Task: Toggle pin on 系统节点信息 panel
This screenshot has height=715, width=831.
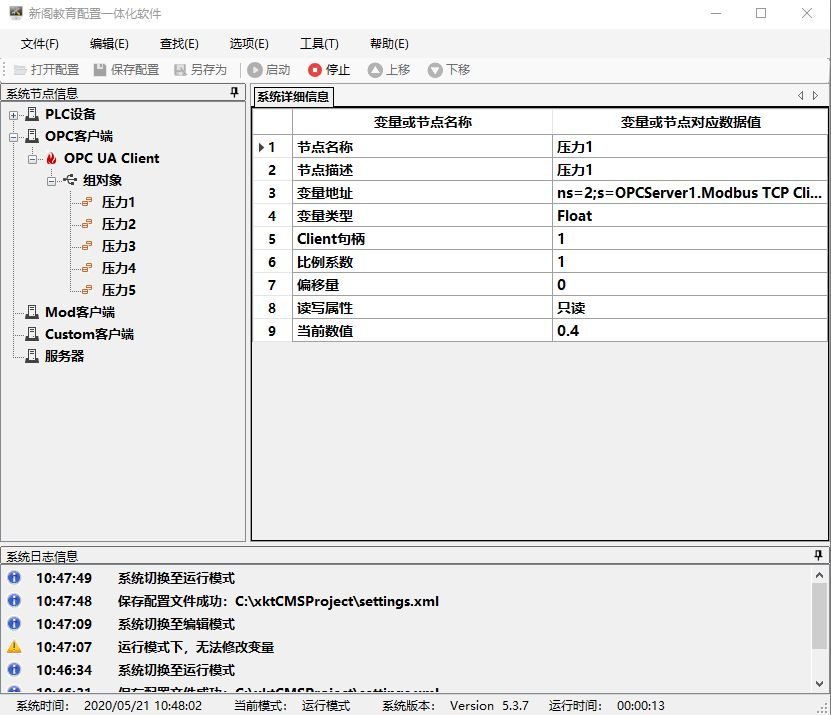Action: 235,93
